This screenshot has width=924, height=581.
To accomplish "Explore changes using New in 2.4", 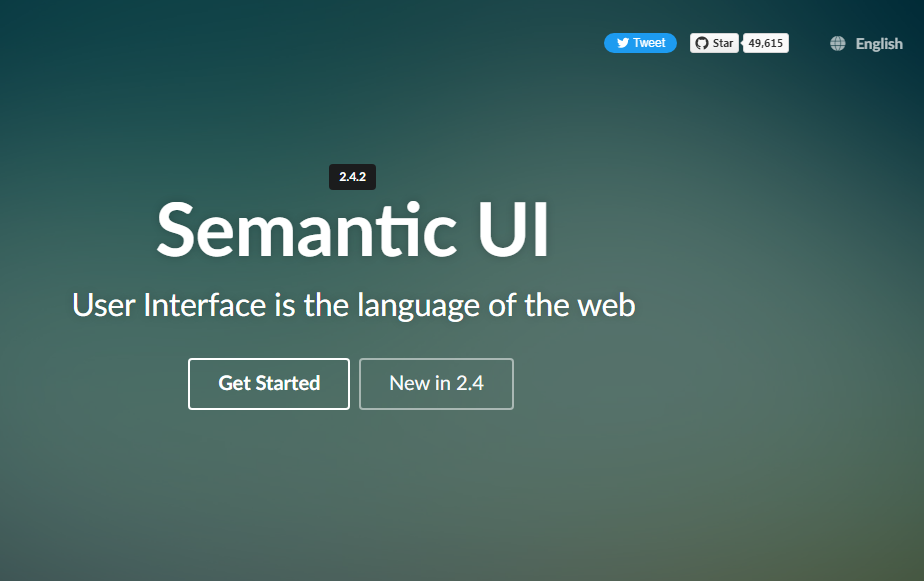I will [x=436, y=383].
